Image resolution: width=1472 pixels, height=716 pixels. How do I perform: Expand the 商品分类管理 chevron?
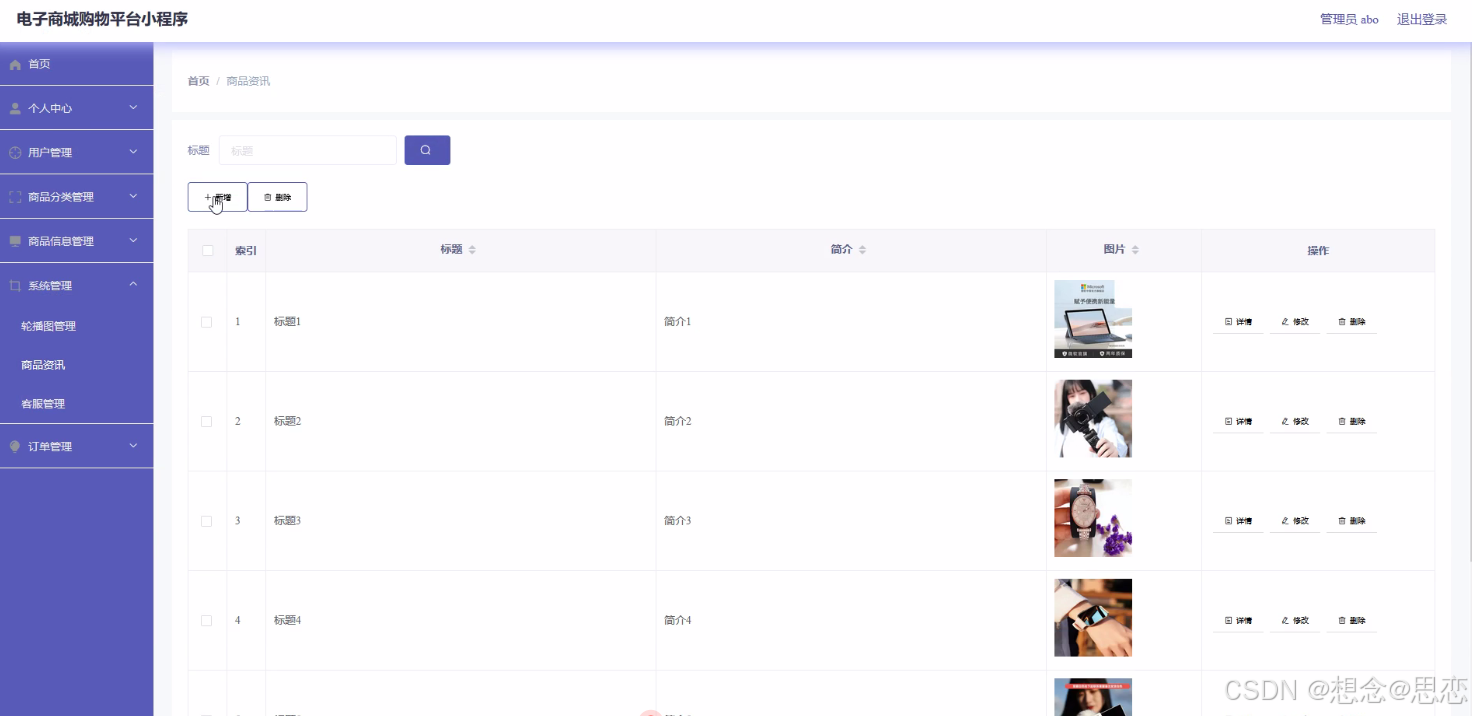coord(133,196)
